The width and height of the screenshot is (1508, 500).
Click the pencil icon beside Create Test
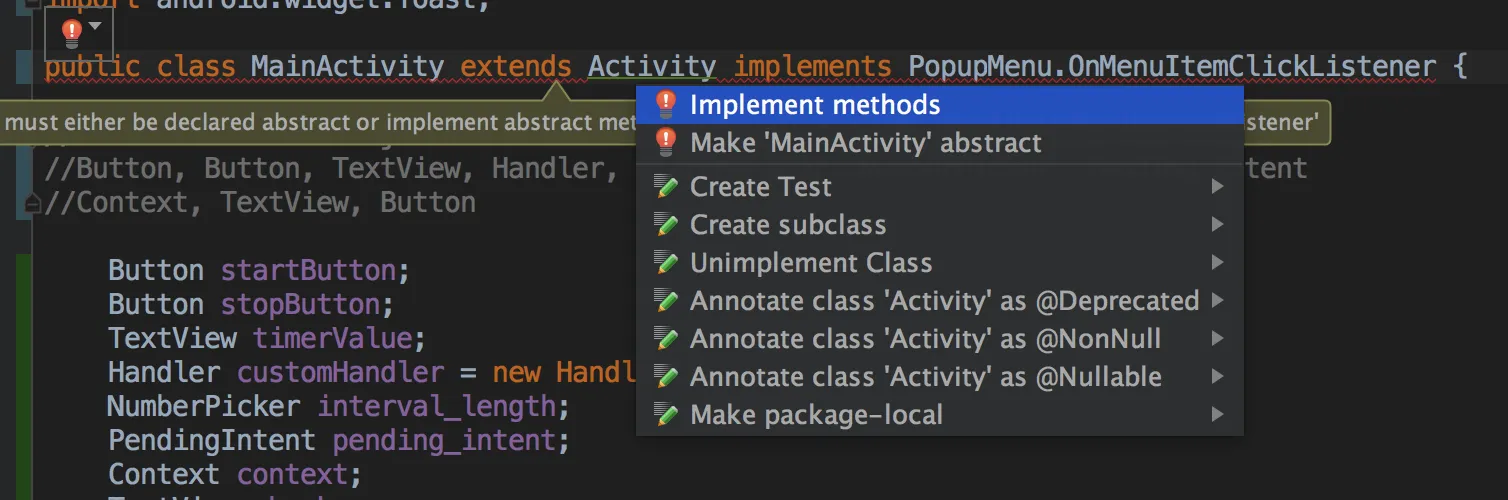(665, 187)
